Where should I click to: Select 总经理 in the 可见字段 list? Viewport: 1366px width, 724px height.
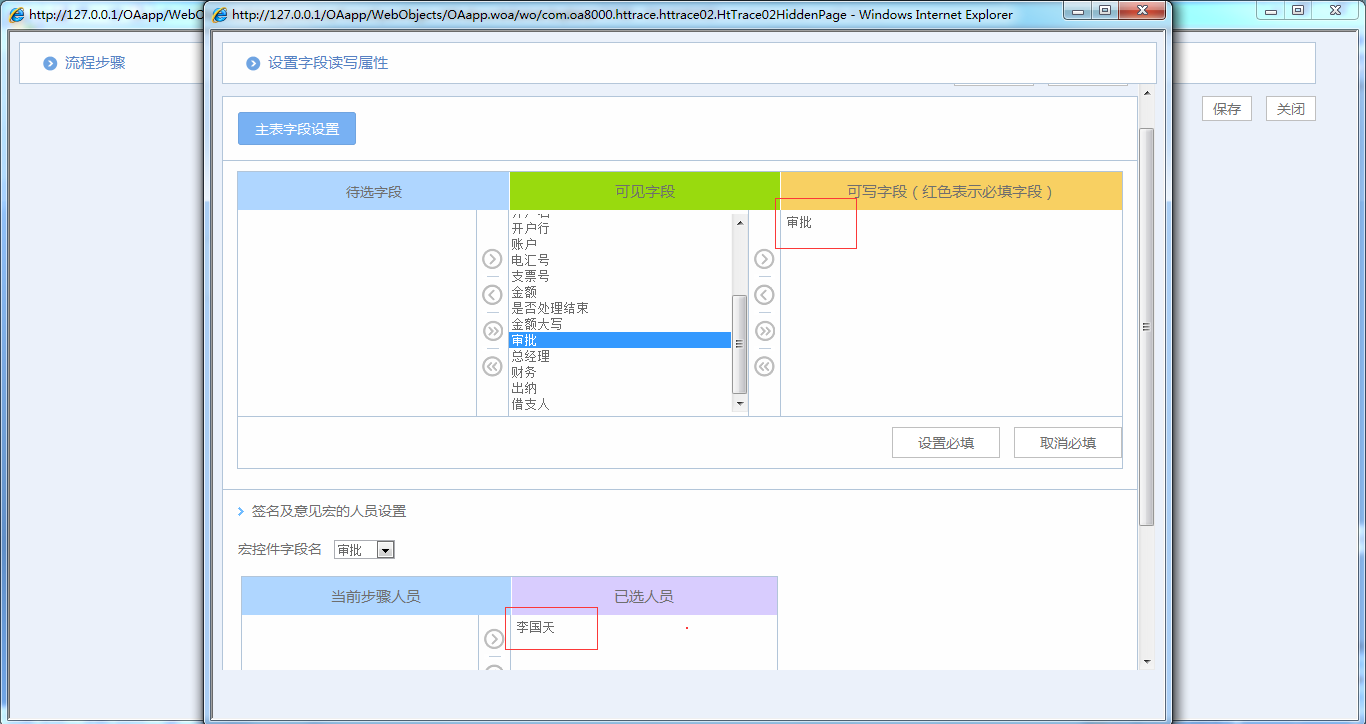coord(531,356)
